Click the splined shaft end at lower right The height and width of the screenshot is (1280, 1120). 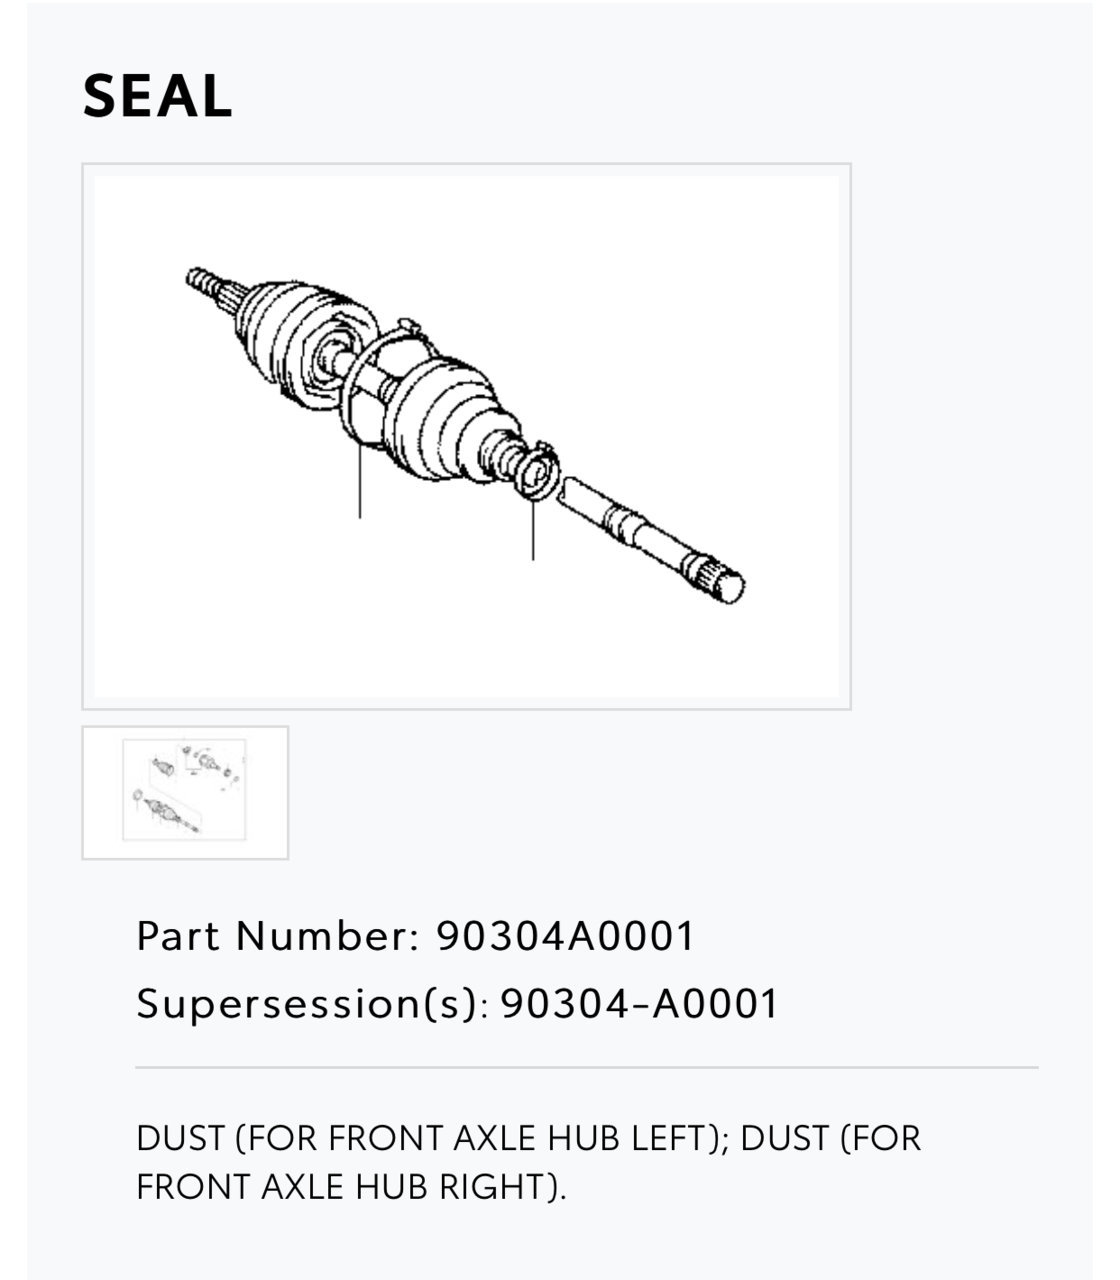point(716,577)
